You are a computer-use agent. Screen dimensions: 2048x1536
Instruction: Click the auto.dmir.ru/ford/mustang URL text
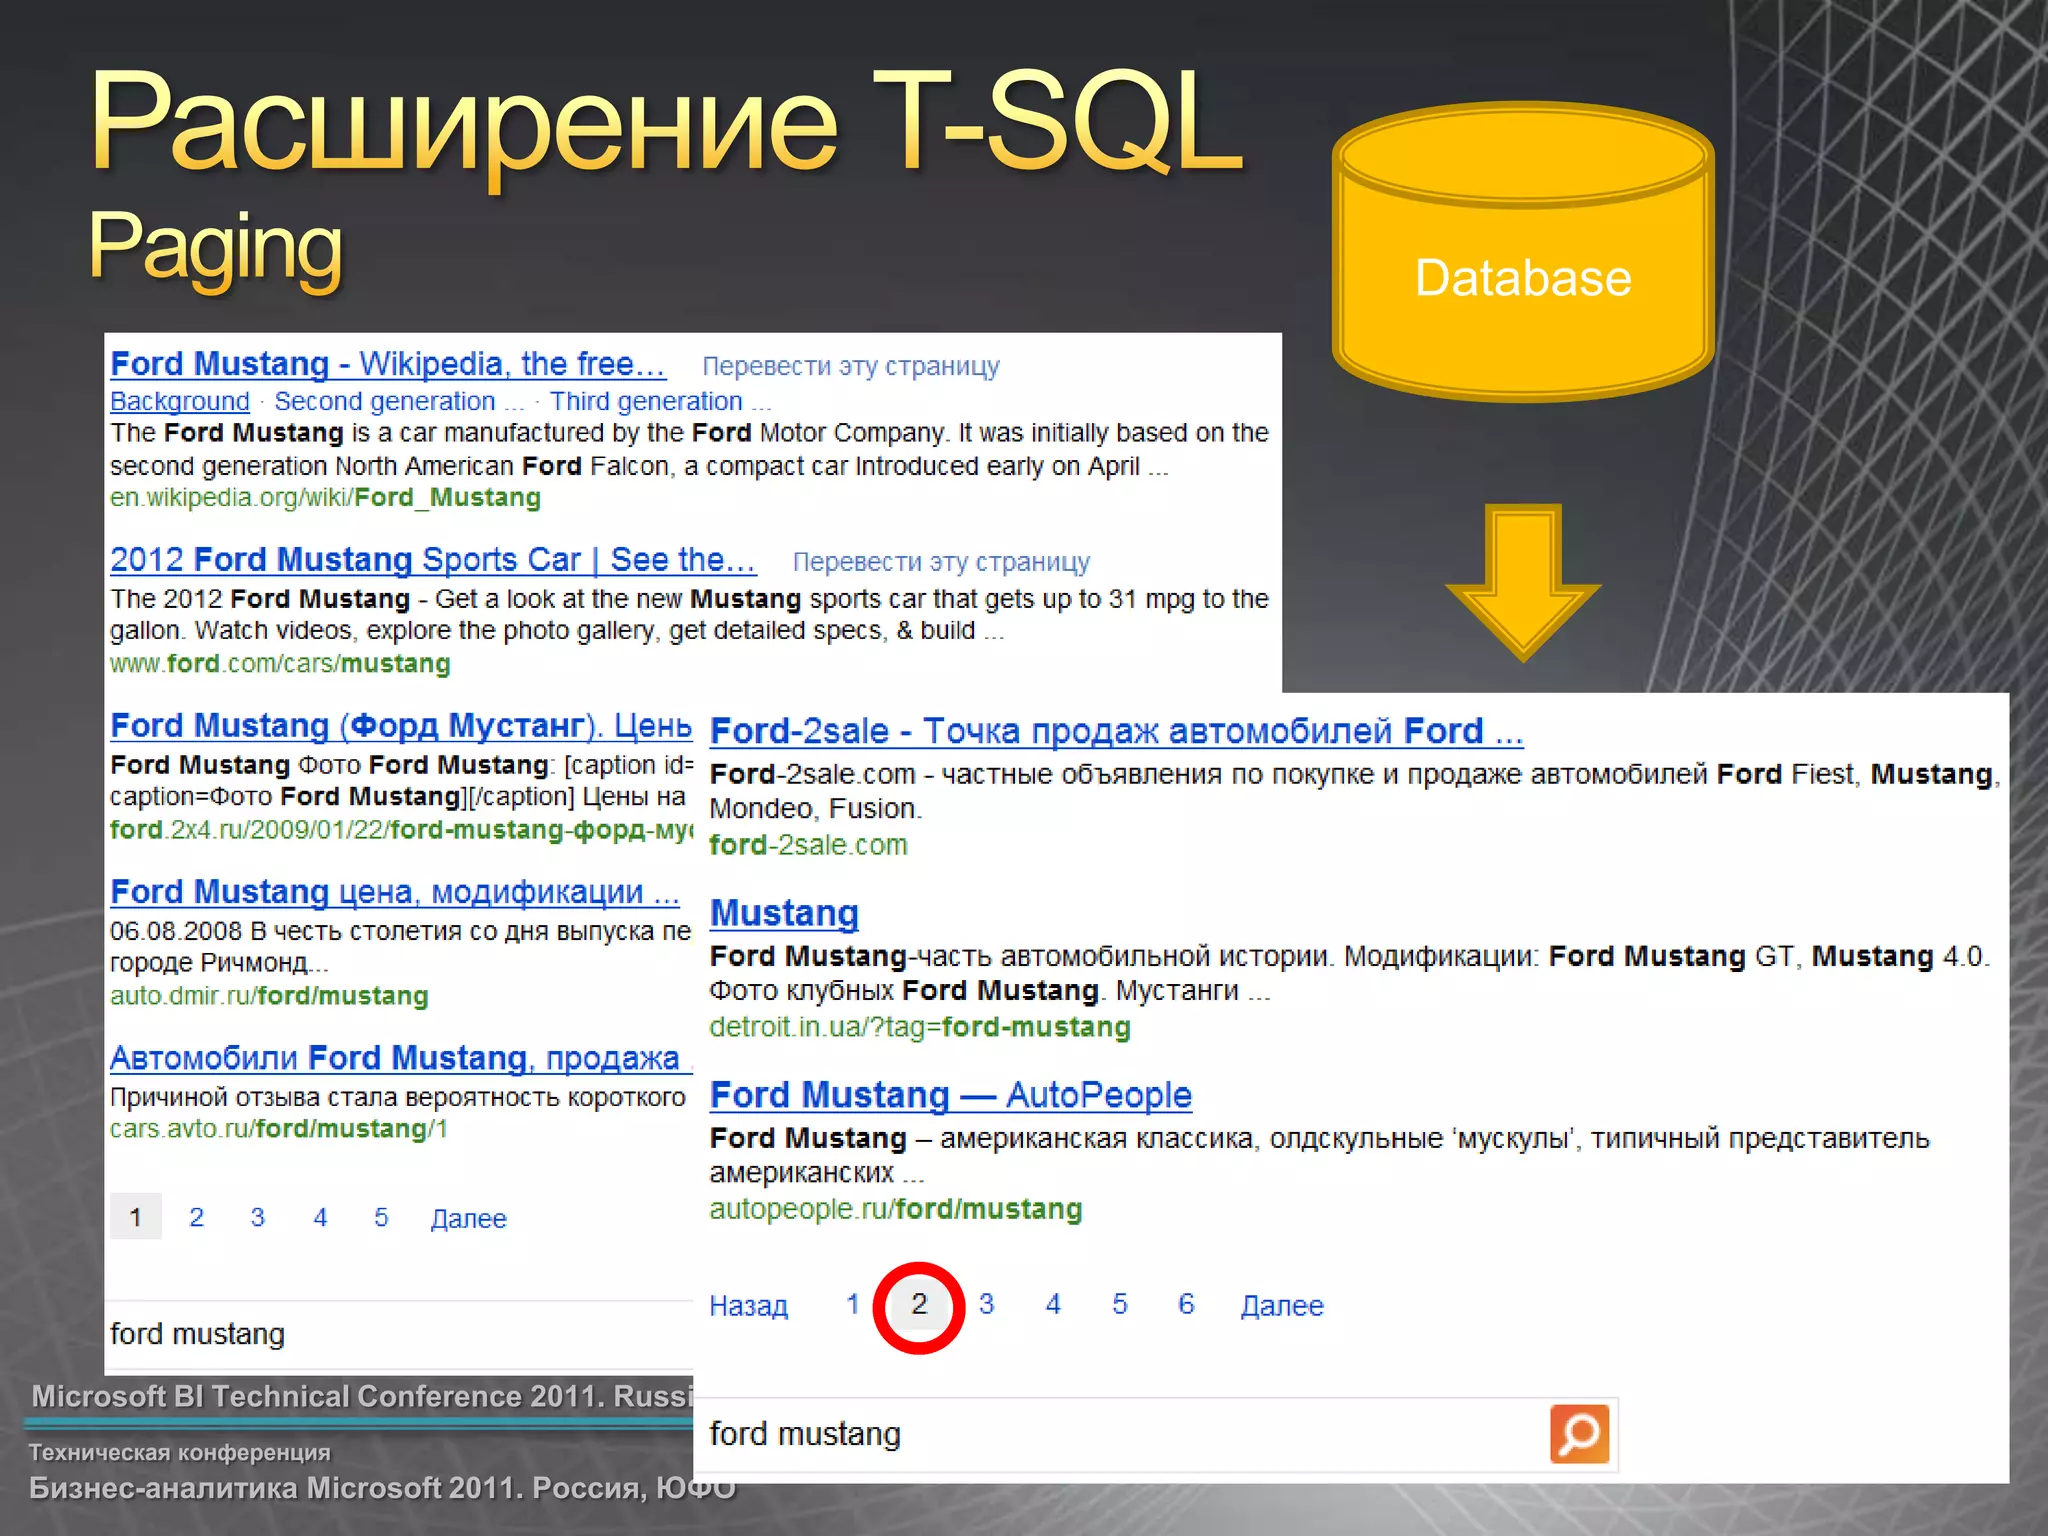(269, 996)
